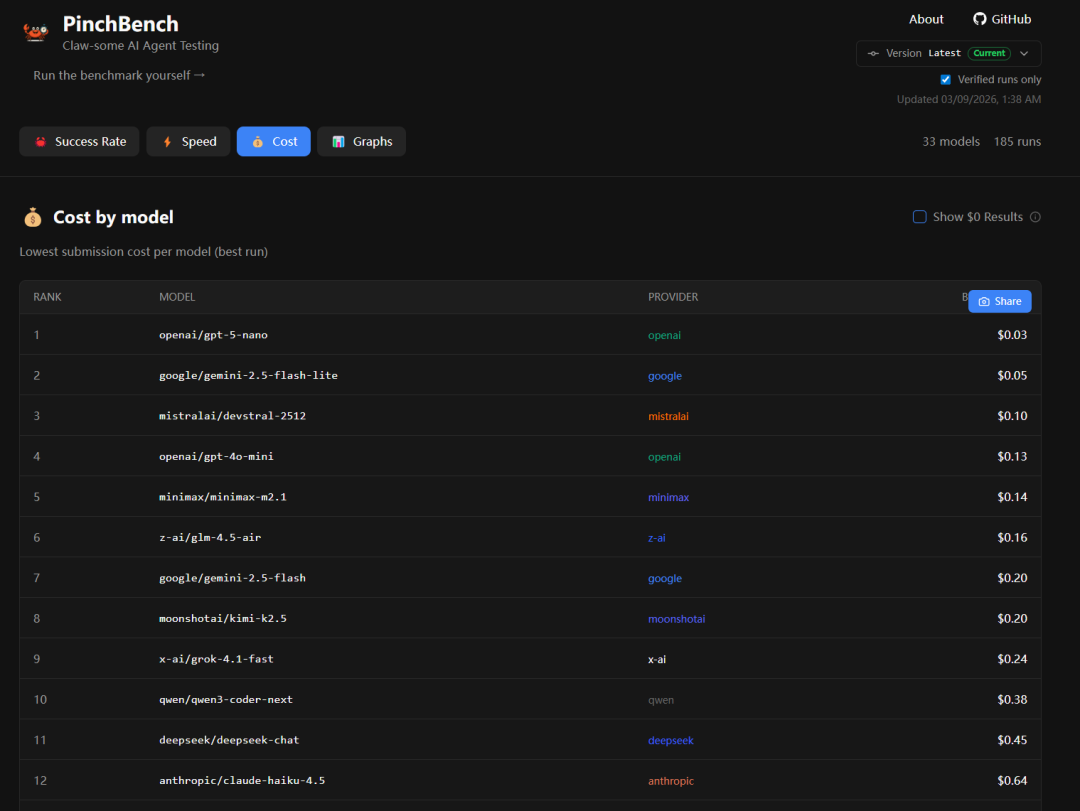This screenshot has width=1080, height=811.
Task: Expand the version selector chevron
Action: [x=1024, y=54]
